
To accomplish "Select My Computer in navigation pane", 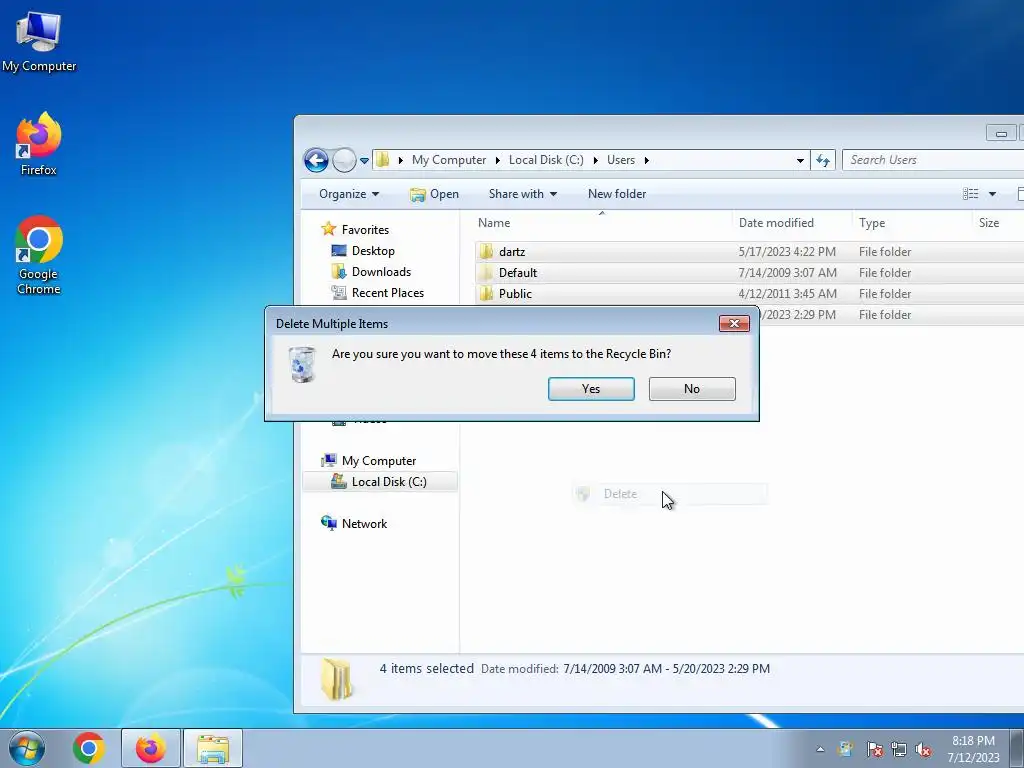I will pyautogui.click(x=379, y=461).
